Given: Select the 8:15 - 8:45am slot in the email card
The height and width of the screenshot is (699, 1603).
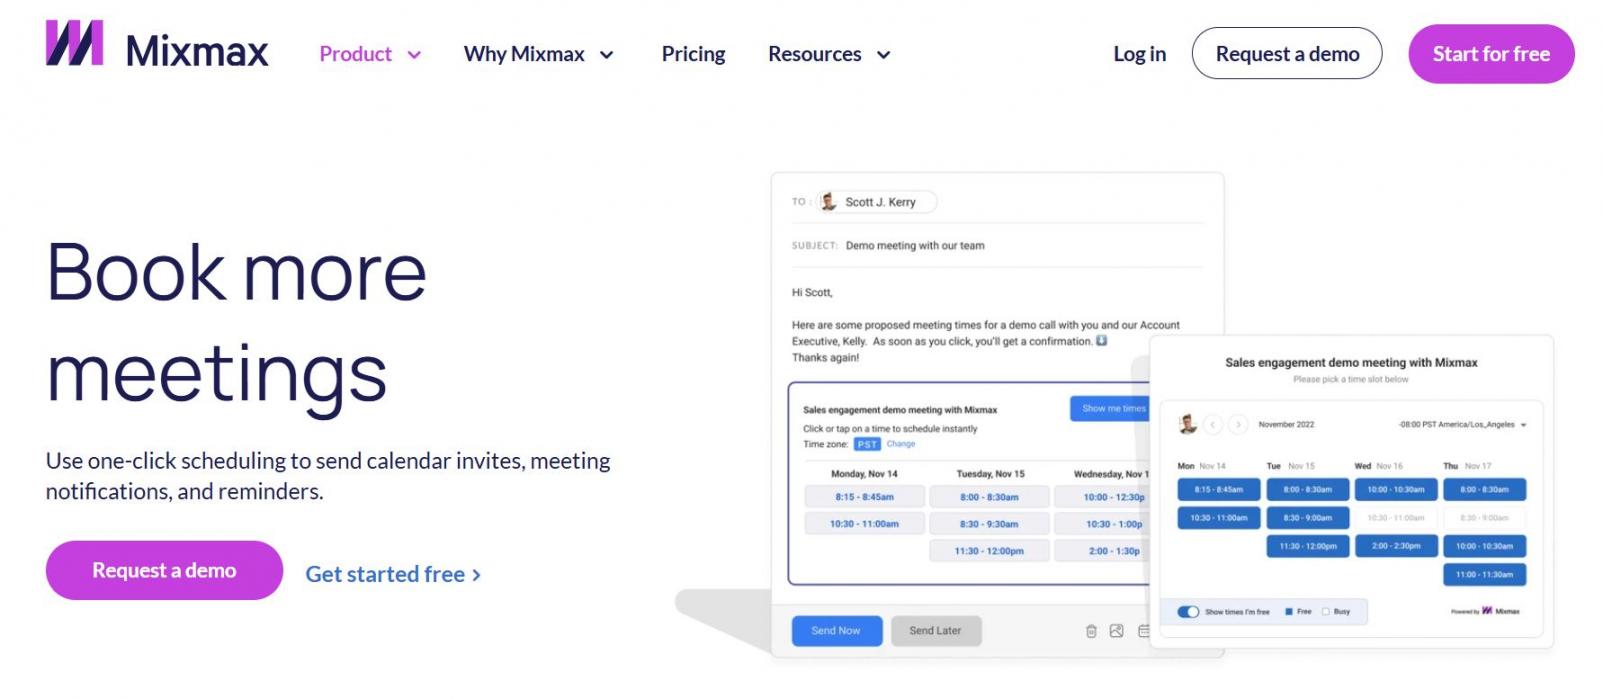Looking at the screenshot, I should [864, 497].
